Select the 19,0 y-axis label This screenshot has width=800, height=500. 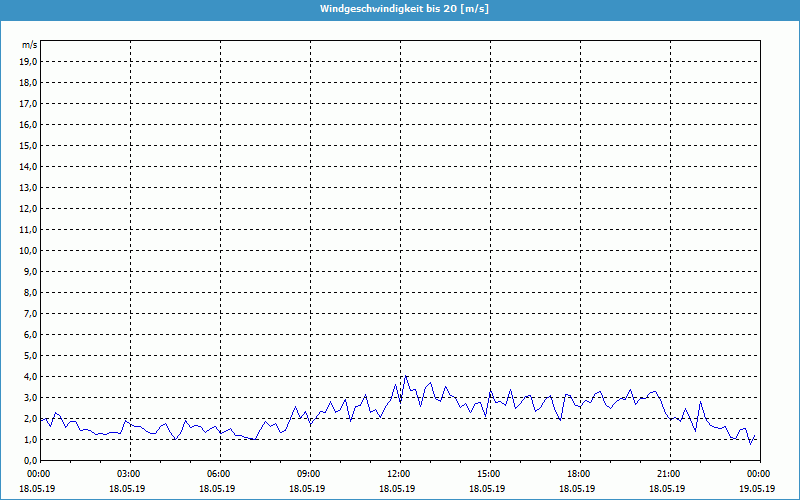pos(29,62)
